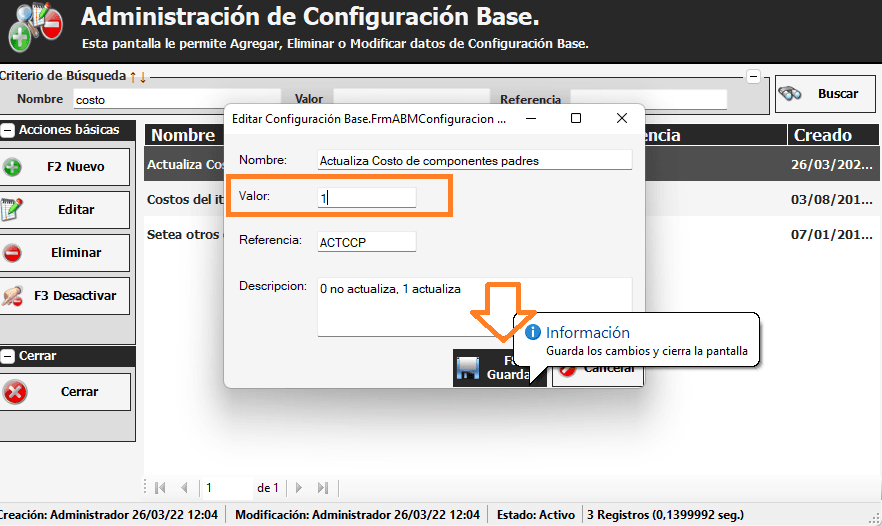Collapse the Cerrar section panel
Screen dimensions: 882x526
click(7, 356)
